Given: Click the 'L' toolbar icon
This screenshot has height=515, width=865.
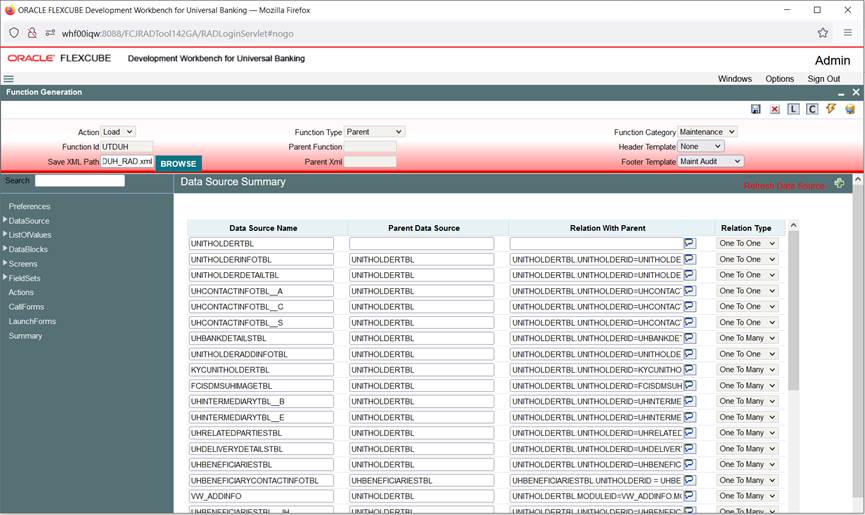Looking at the screenshot, I should (x=794, y=109).
